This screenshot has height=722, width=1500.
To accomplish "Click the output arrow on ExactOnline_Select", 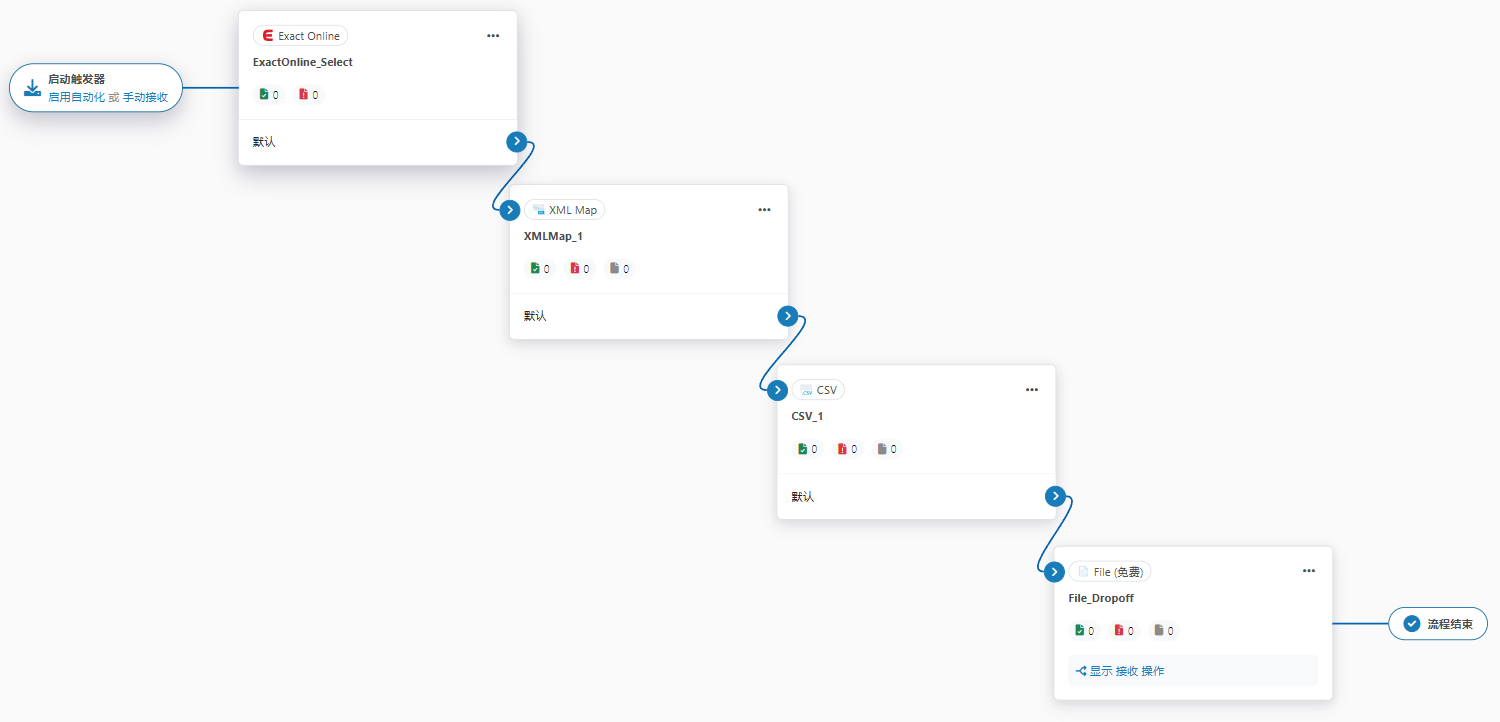I will [x=516, y=142].
